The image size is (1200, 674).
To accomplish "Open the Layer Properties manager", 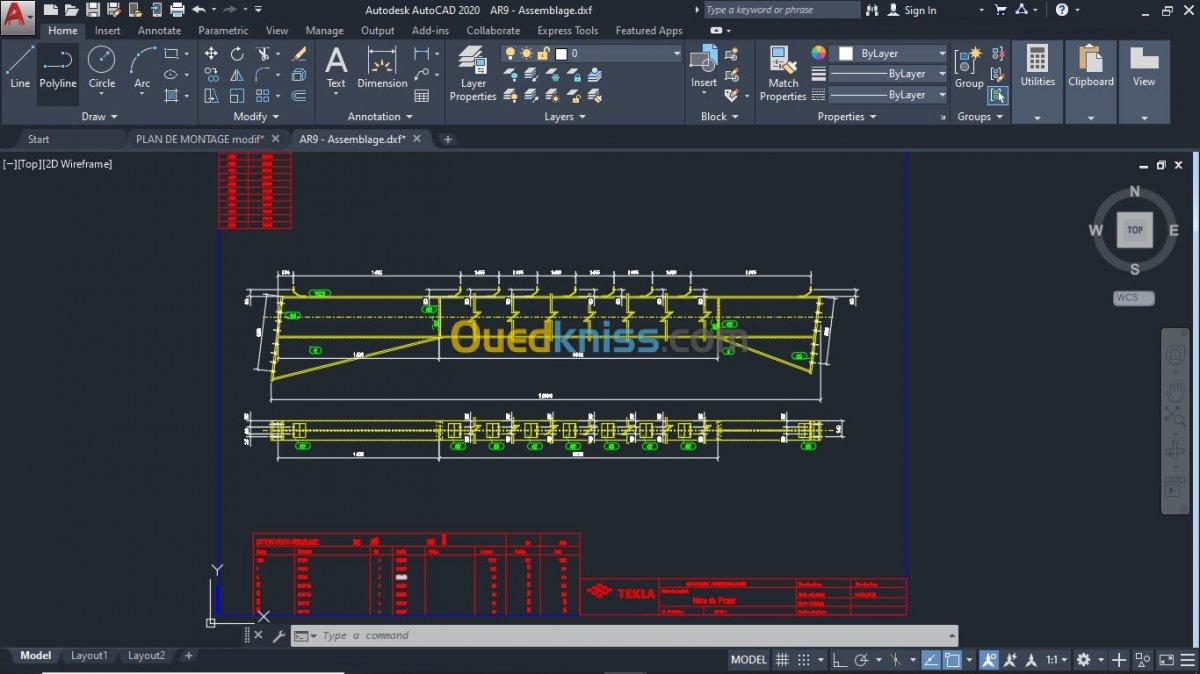I will pyautogui.click(x=473, y=74).
